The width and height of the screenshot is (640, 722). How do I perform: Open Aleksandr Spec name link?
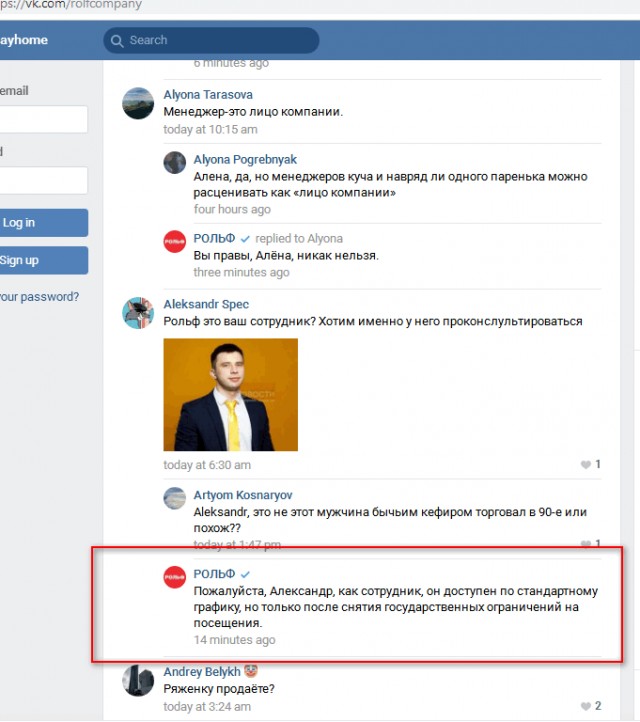point(206,304)
